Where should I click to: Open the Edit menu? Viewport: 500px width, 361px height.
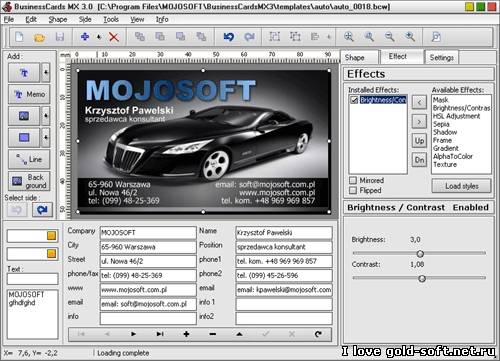(31, 19)
